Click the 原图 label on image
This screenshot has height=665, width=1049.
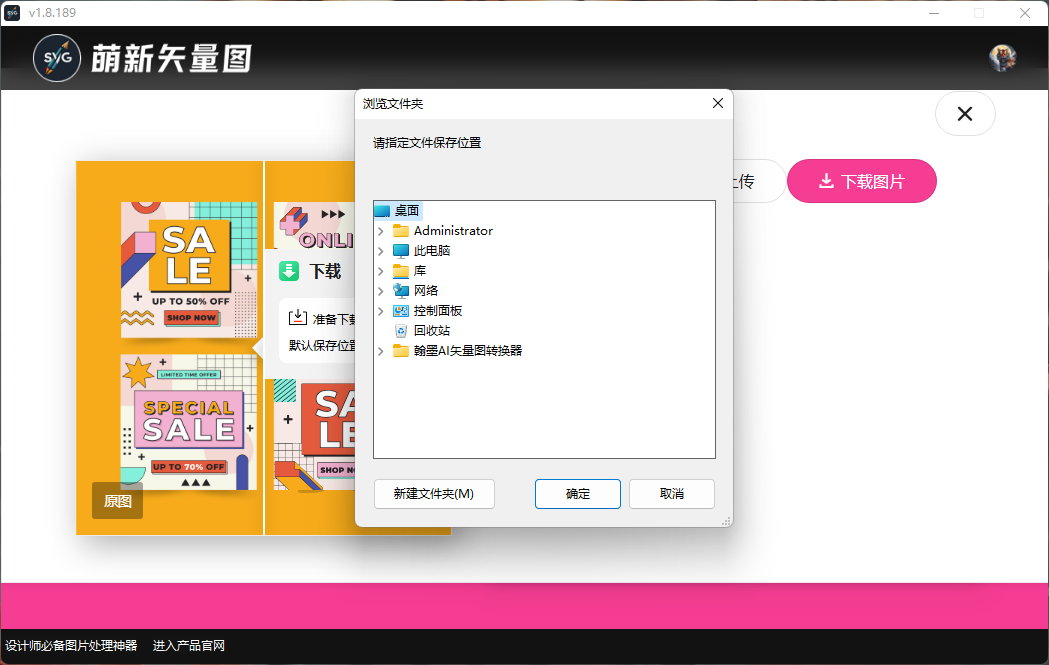[x=117, y=501]
